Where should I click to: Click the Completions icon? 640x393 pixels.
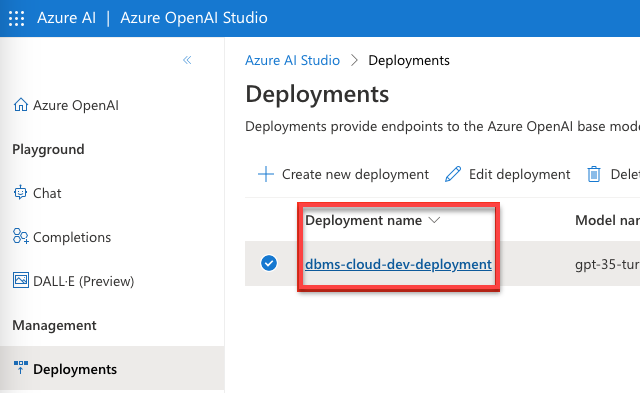20,236
